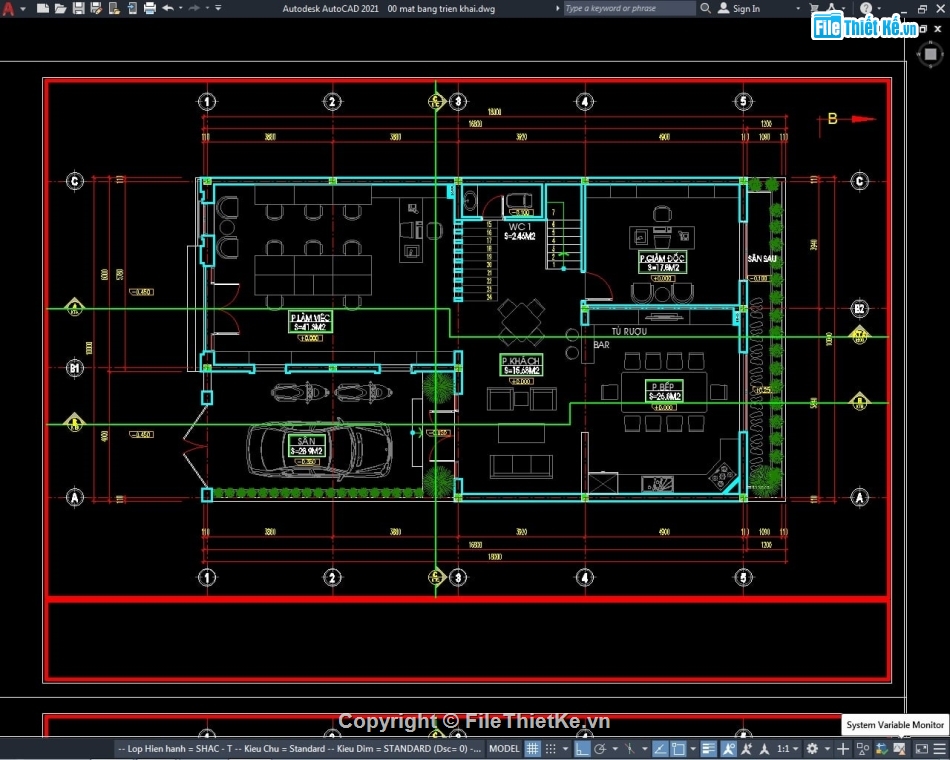
Task: Click the ViewCube in the drawing corner
Action: 930,54
